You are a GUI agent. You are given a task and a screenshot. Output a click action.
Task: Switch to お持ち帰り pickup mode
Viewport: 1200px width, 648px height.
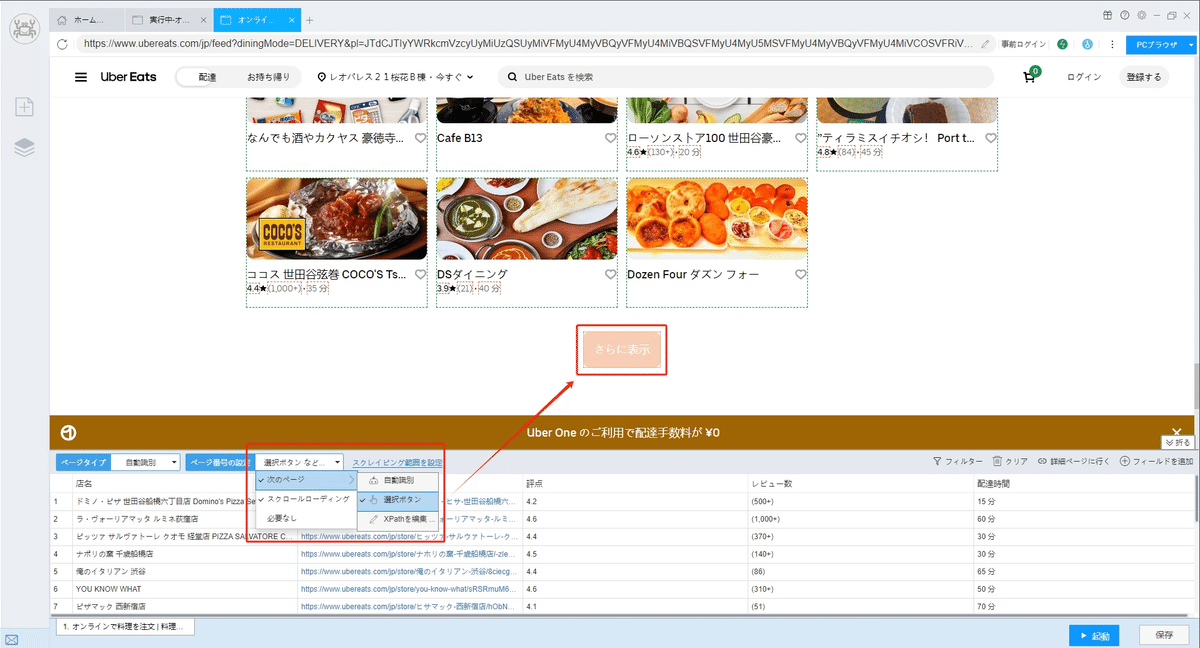(x=268, y=77)
